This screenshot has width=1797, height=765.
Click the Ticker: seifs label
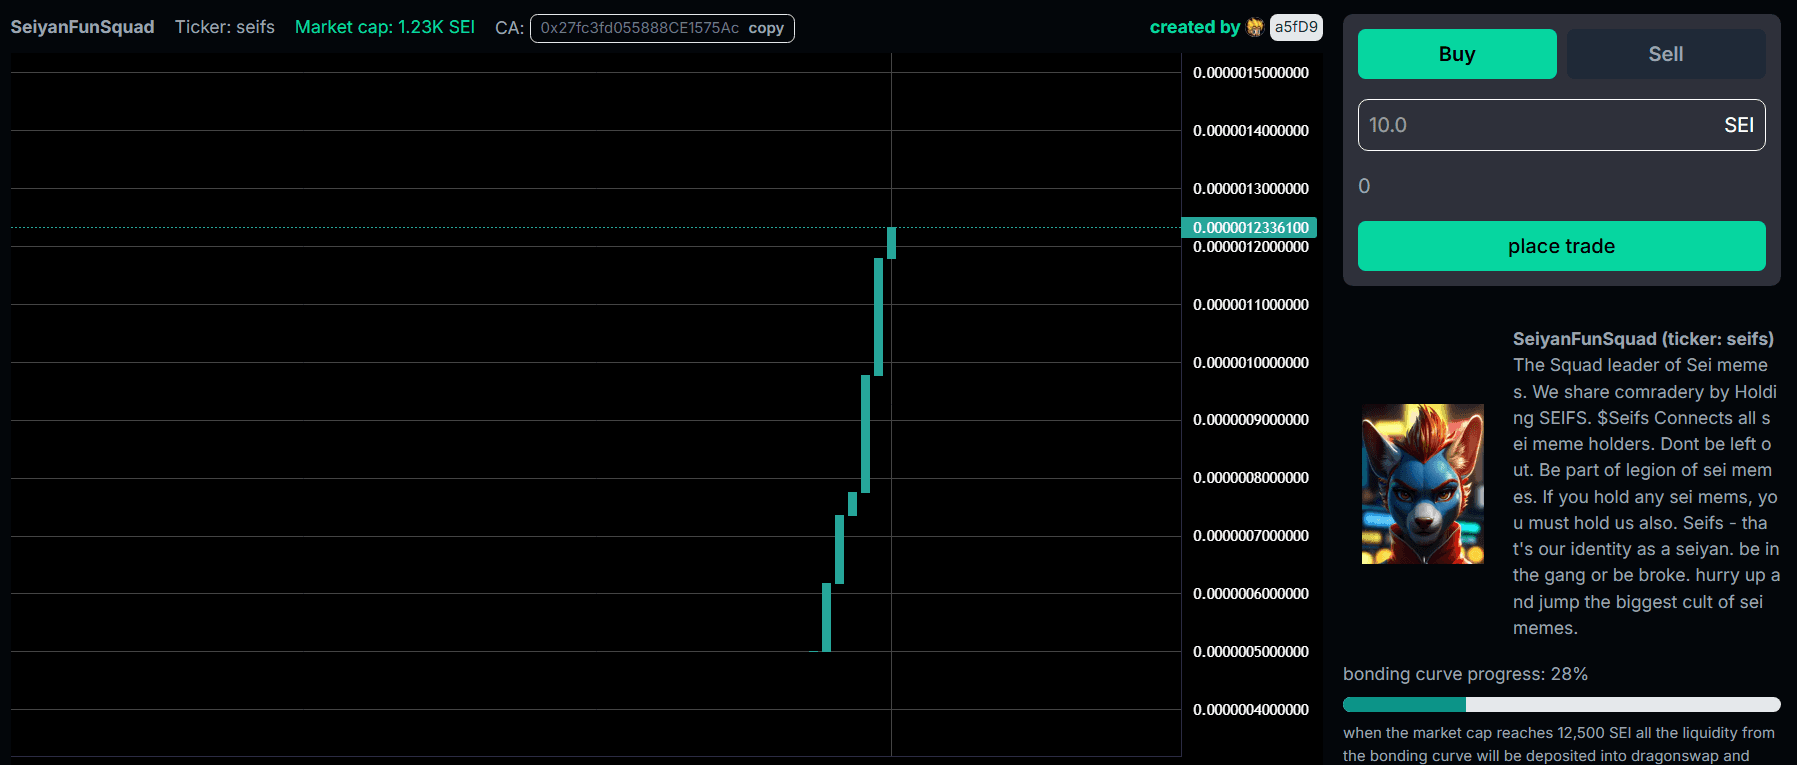[x=225, y=27]
